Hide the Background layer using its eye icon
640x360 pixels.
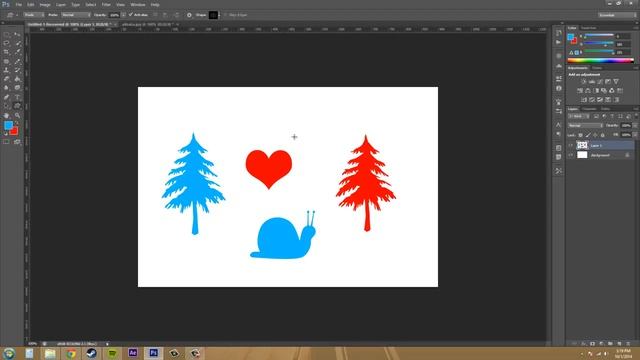571,155
